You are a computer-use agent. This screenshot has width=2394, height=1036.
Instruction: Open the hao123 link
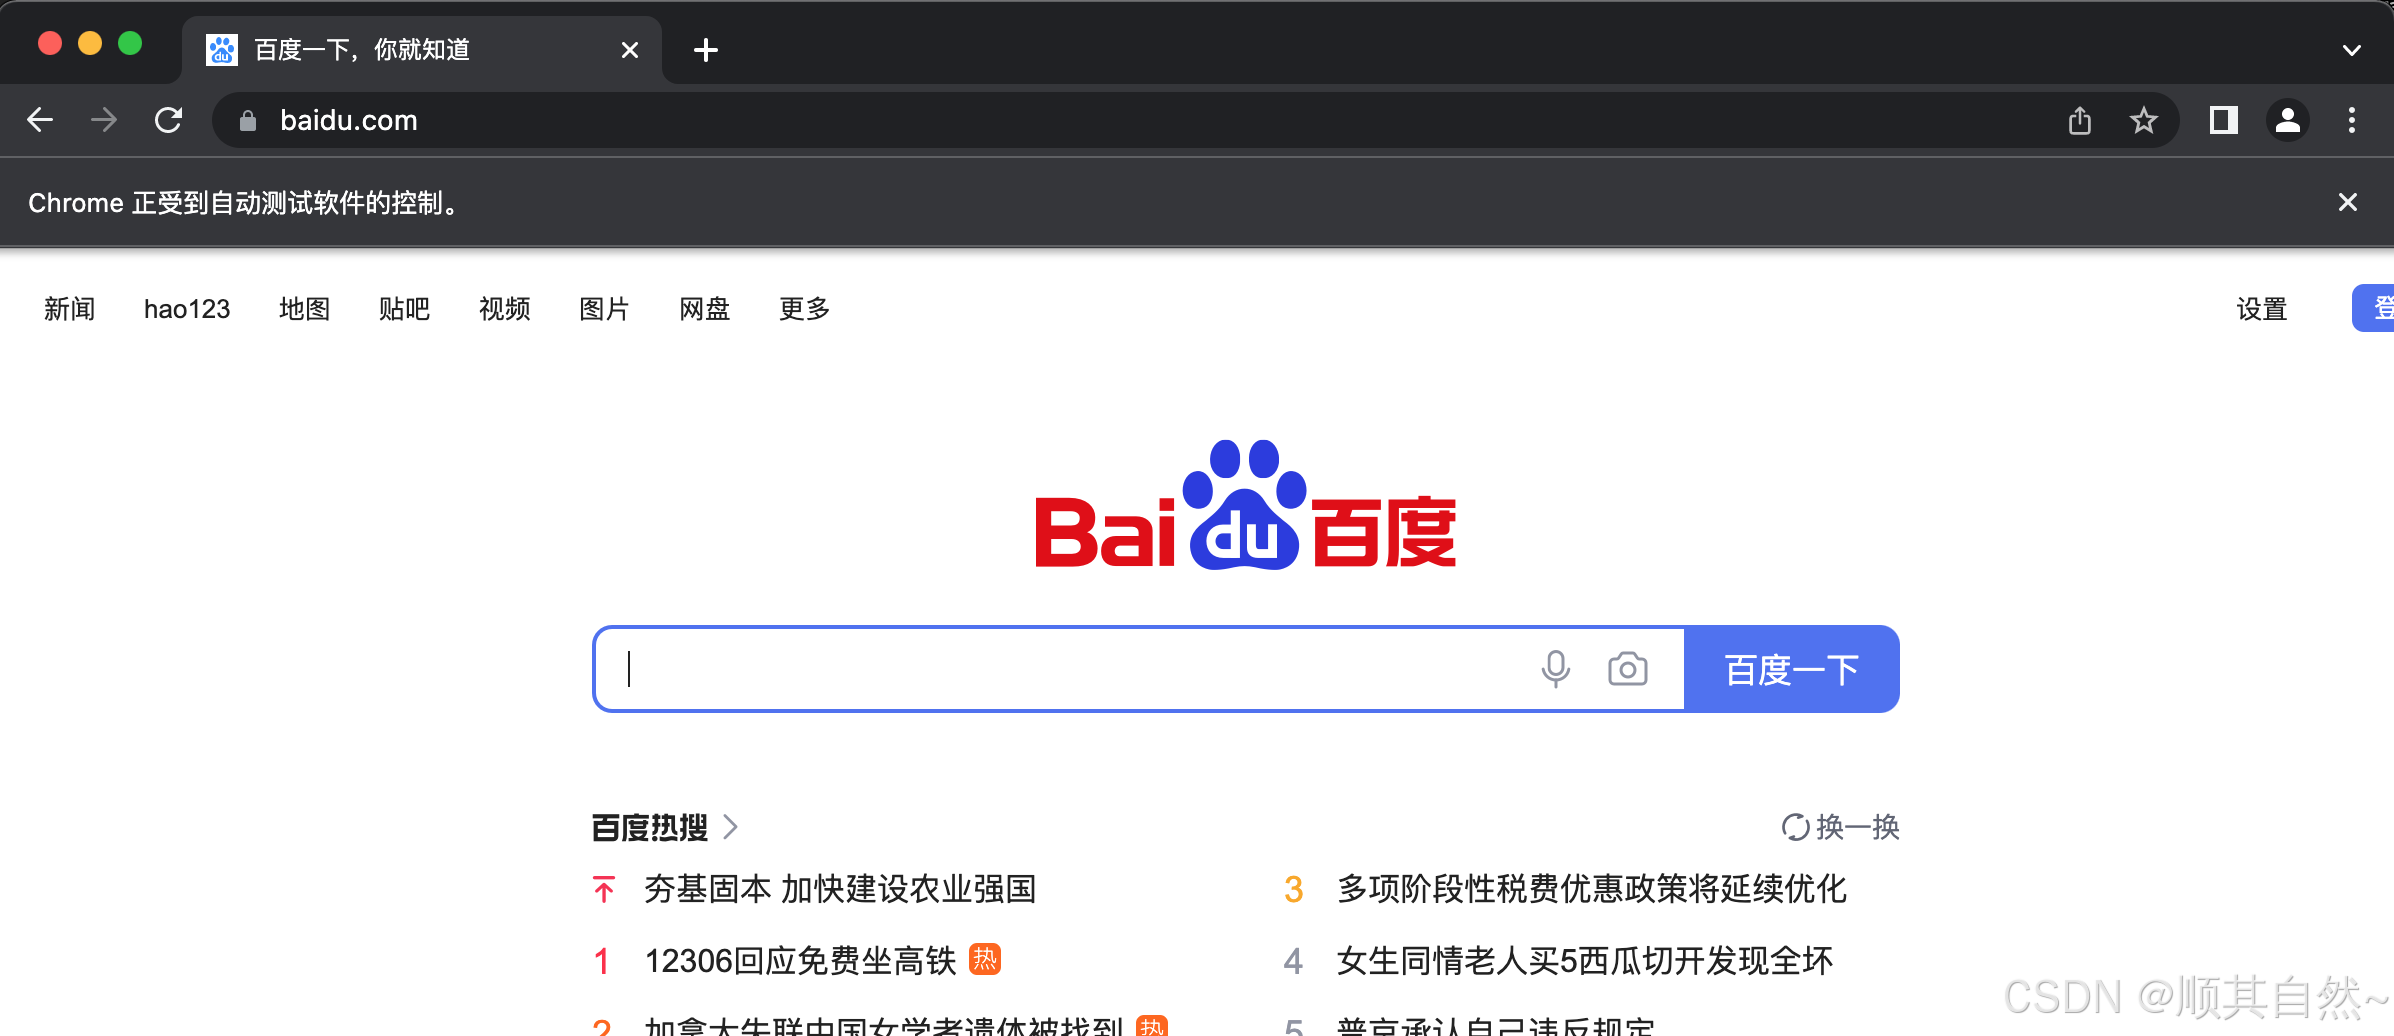pyautogui.click(x=187, y=309)
